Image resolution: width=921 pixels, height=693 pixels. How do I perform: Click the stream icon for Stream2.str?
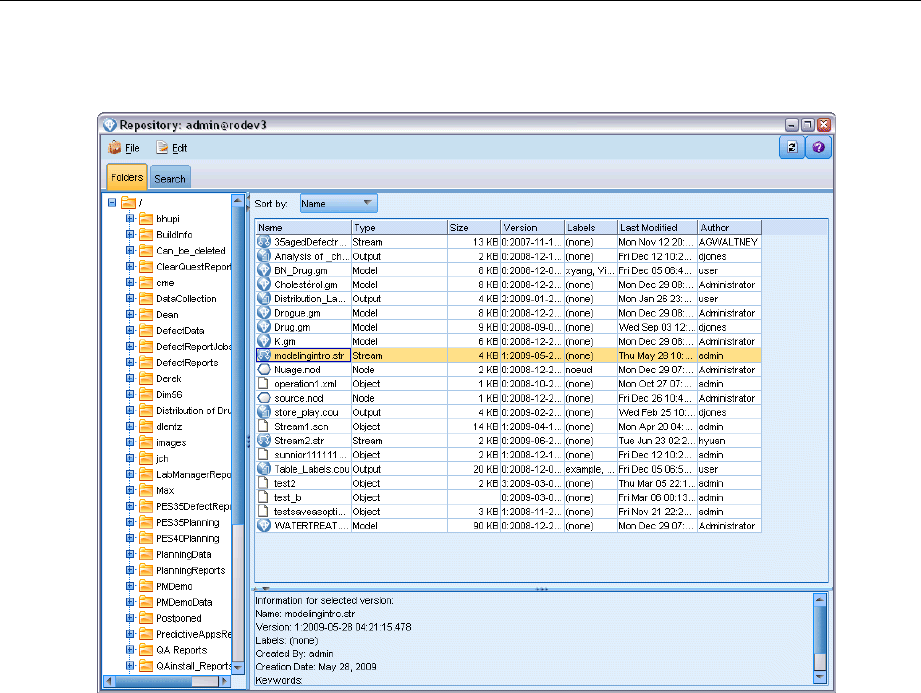coord(265,439)
